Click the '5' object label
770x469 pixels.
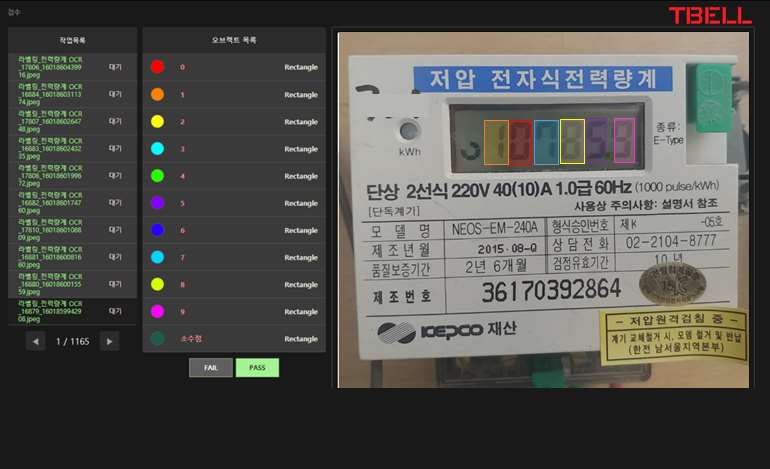pos(182,203)
